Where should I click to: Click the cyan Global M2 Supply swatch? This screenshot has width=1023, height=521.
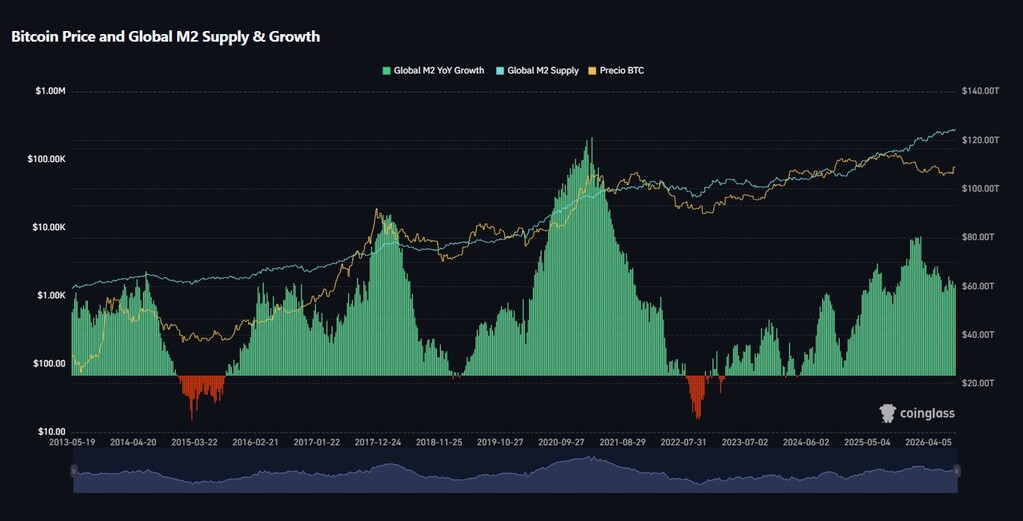[x=501, y=70]
